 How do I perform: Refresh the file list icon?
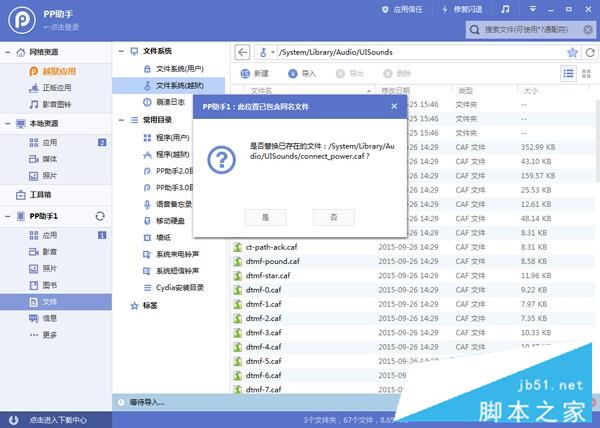[590, 52]
